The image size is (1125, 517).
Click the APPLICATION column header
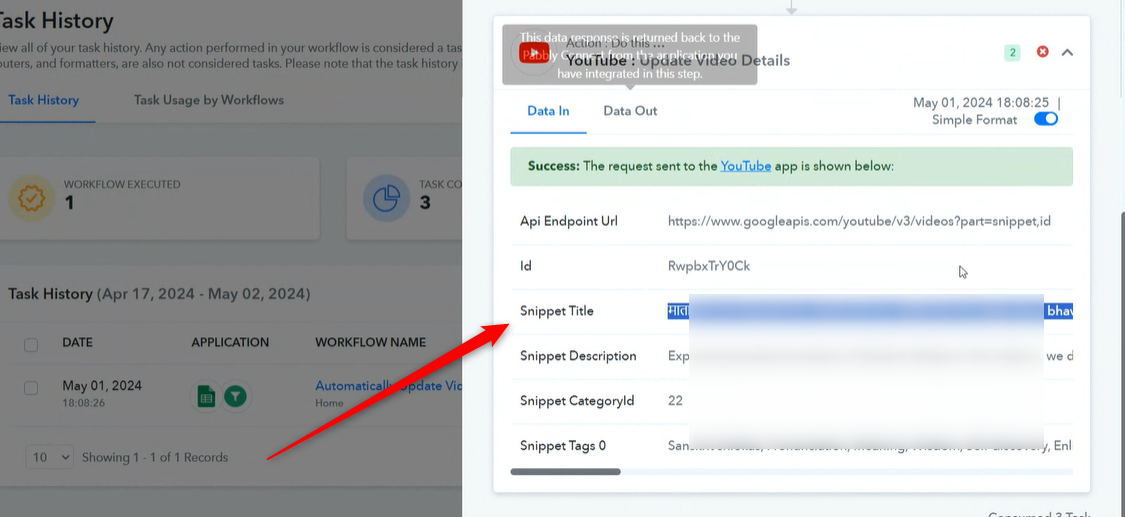(x=230, y=342)
